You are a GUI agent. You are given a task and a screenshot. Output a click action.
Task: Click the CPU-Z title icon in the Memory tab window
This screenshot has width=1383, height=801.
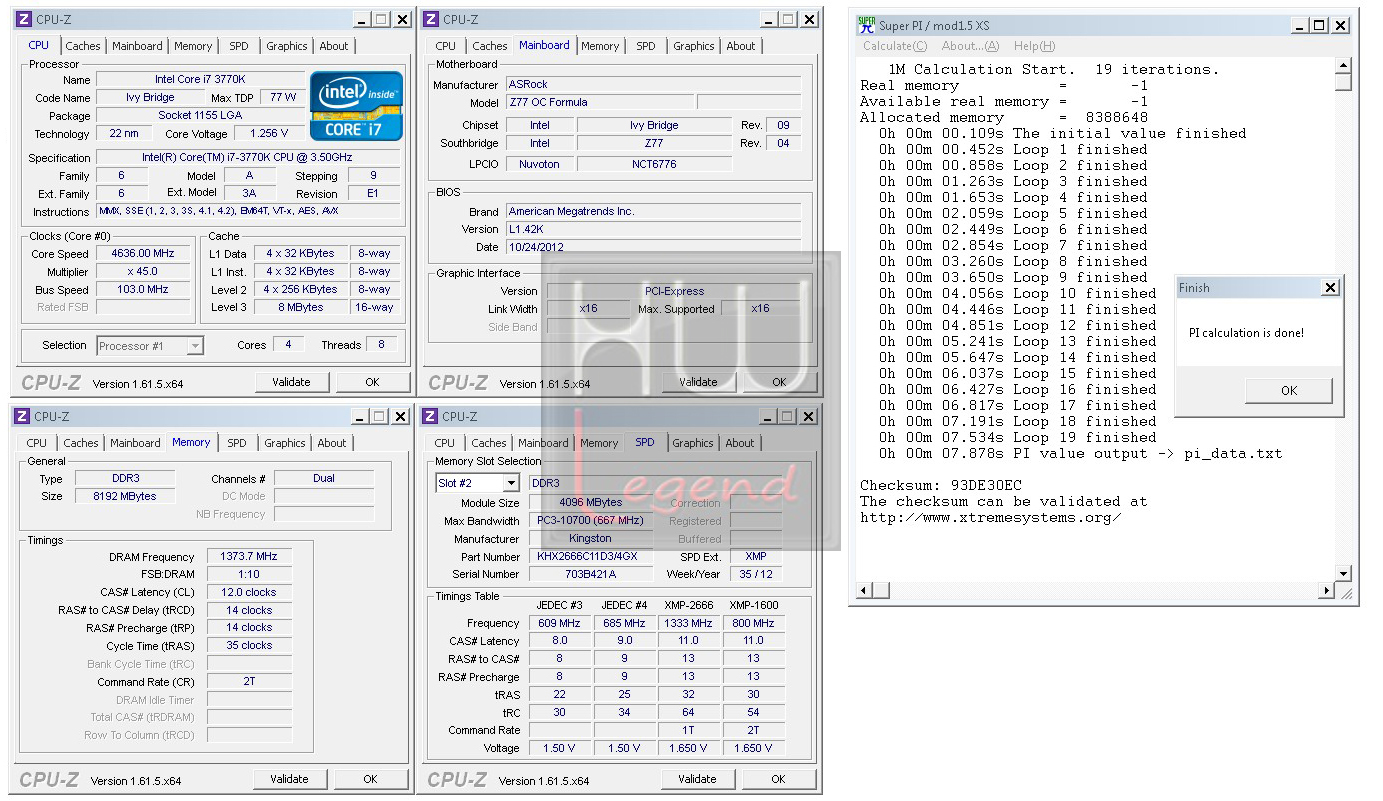[22, 416]
